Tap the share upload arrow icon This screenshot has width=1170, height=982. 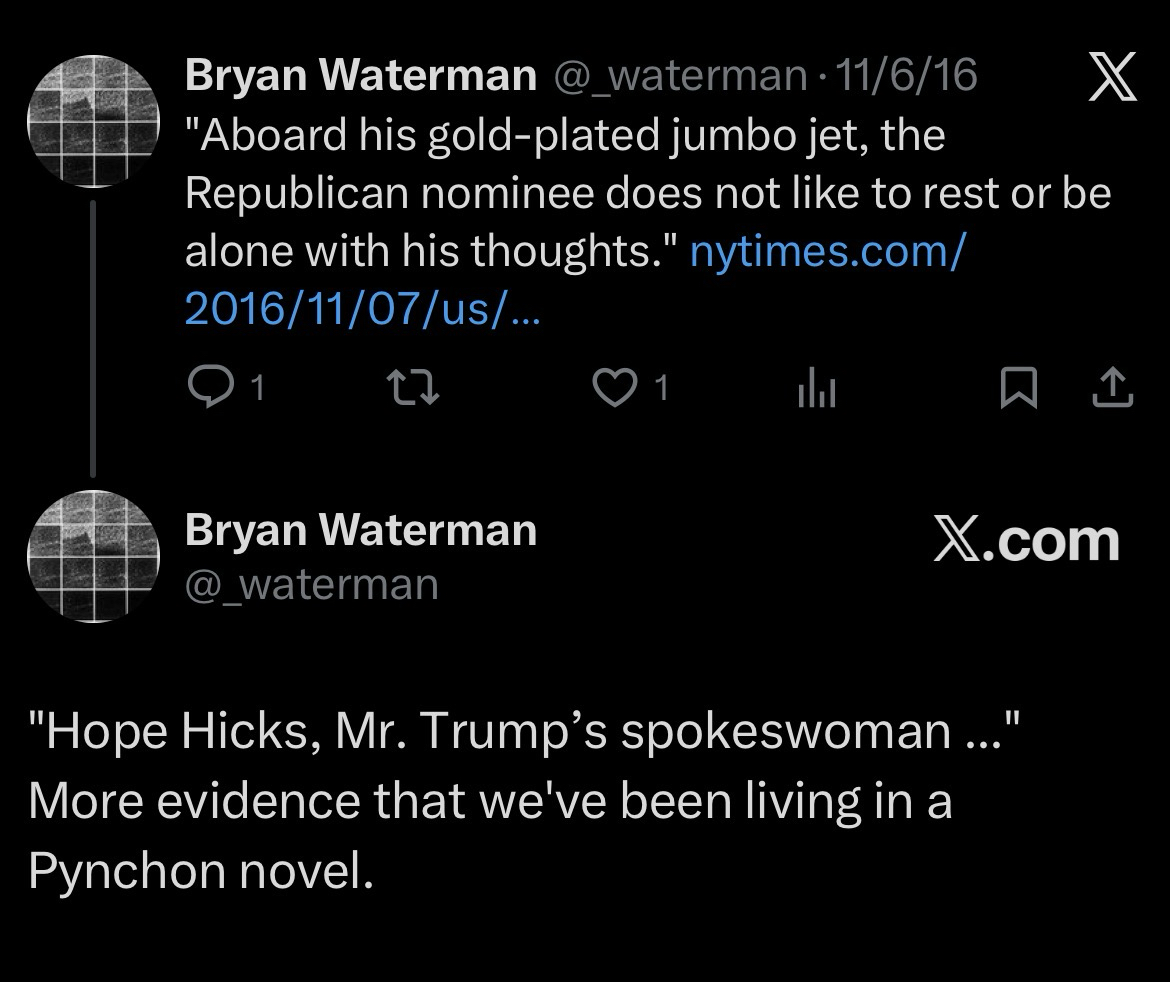coord(1113,389)
